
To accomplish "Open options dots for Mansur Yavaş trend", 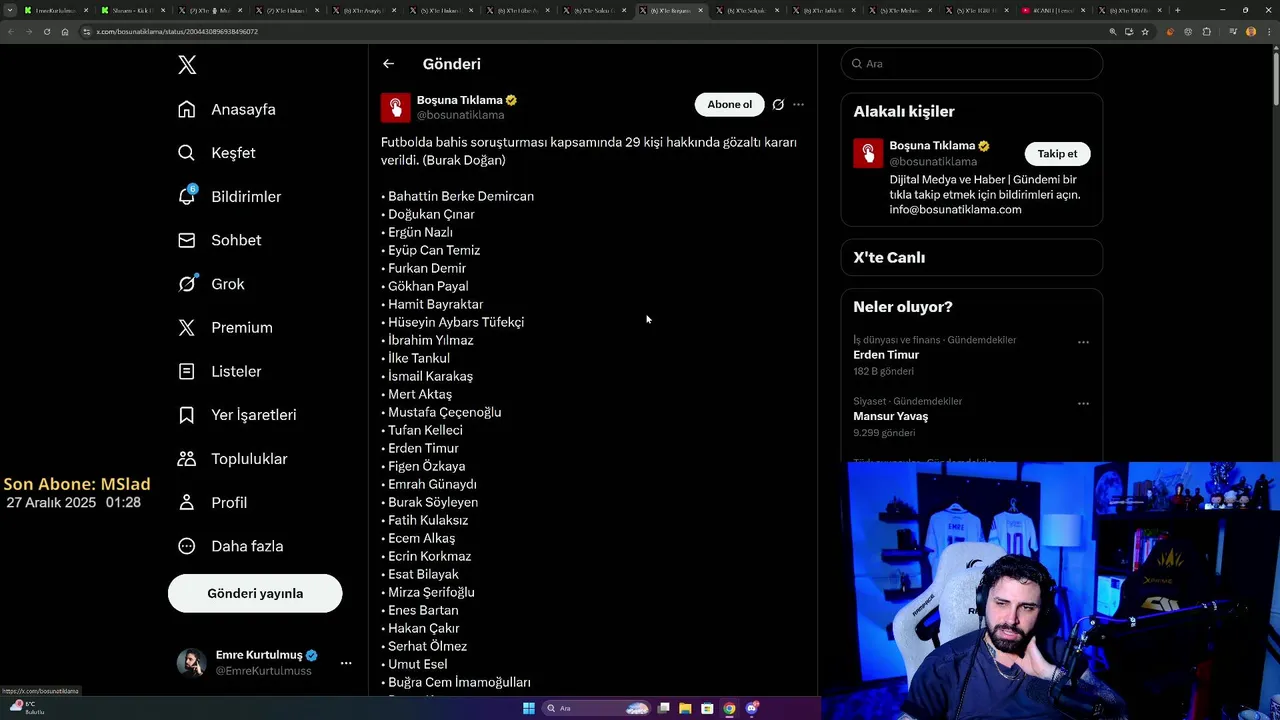I will [x=1083, y=404].
